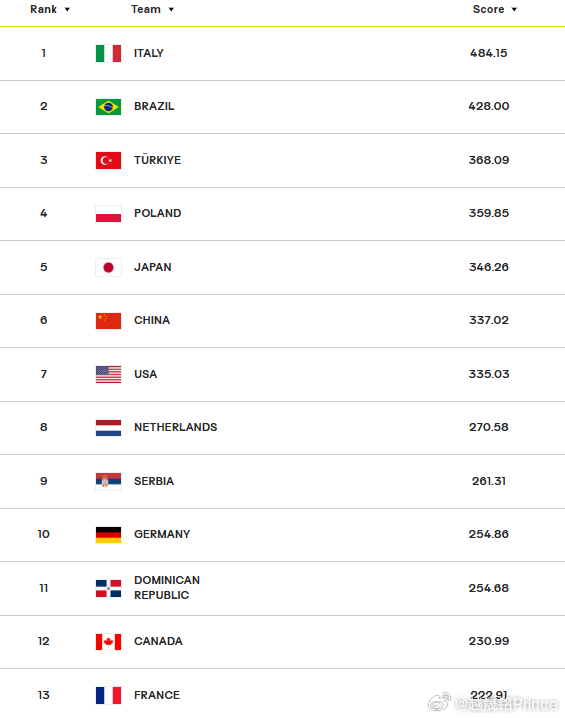The width and height of the screenshot is (565, 718).
Task: Click the Weibo logo watermark
Action: (x=440, y=702)
